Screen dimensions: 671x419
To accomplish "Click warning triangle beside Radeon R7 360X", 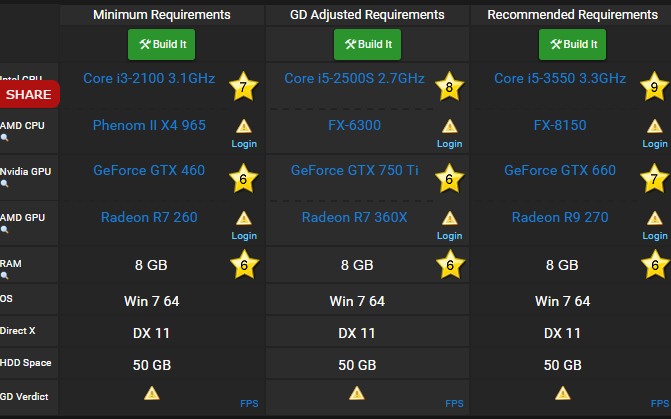I will tap(449, 218).
